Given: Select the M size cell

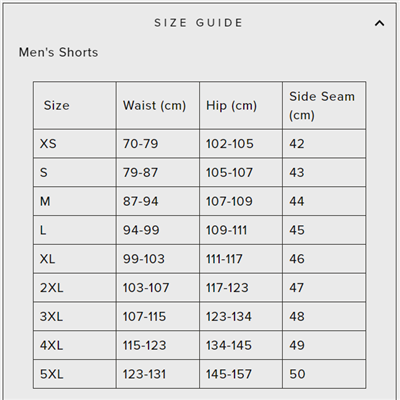Looking at the screenshot, I should [x=75, y=201].
